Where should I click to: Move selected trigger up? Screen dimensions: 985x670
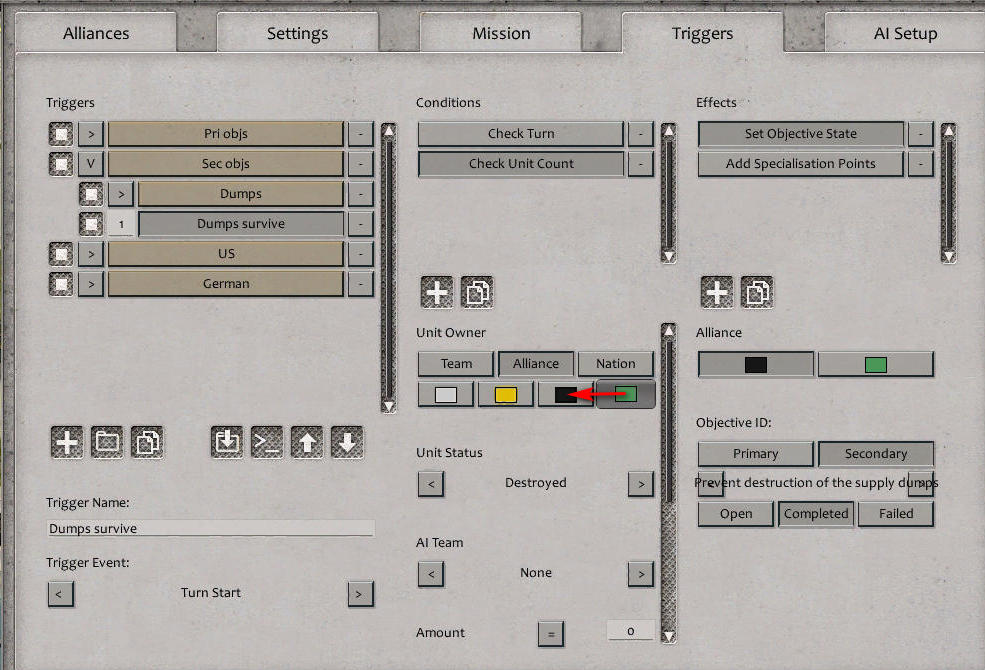point(307,442)
